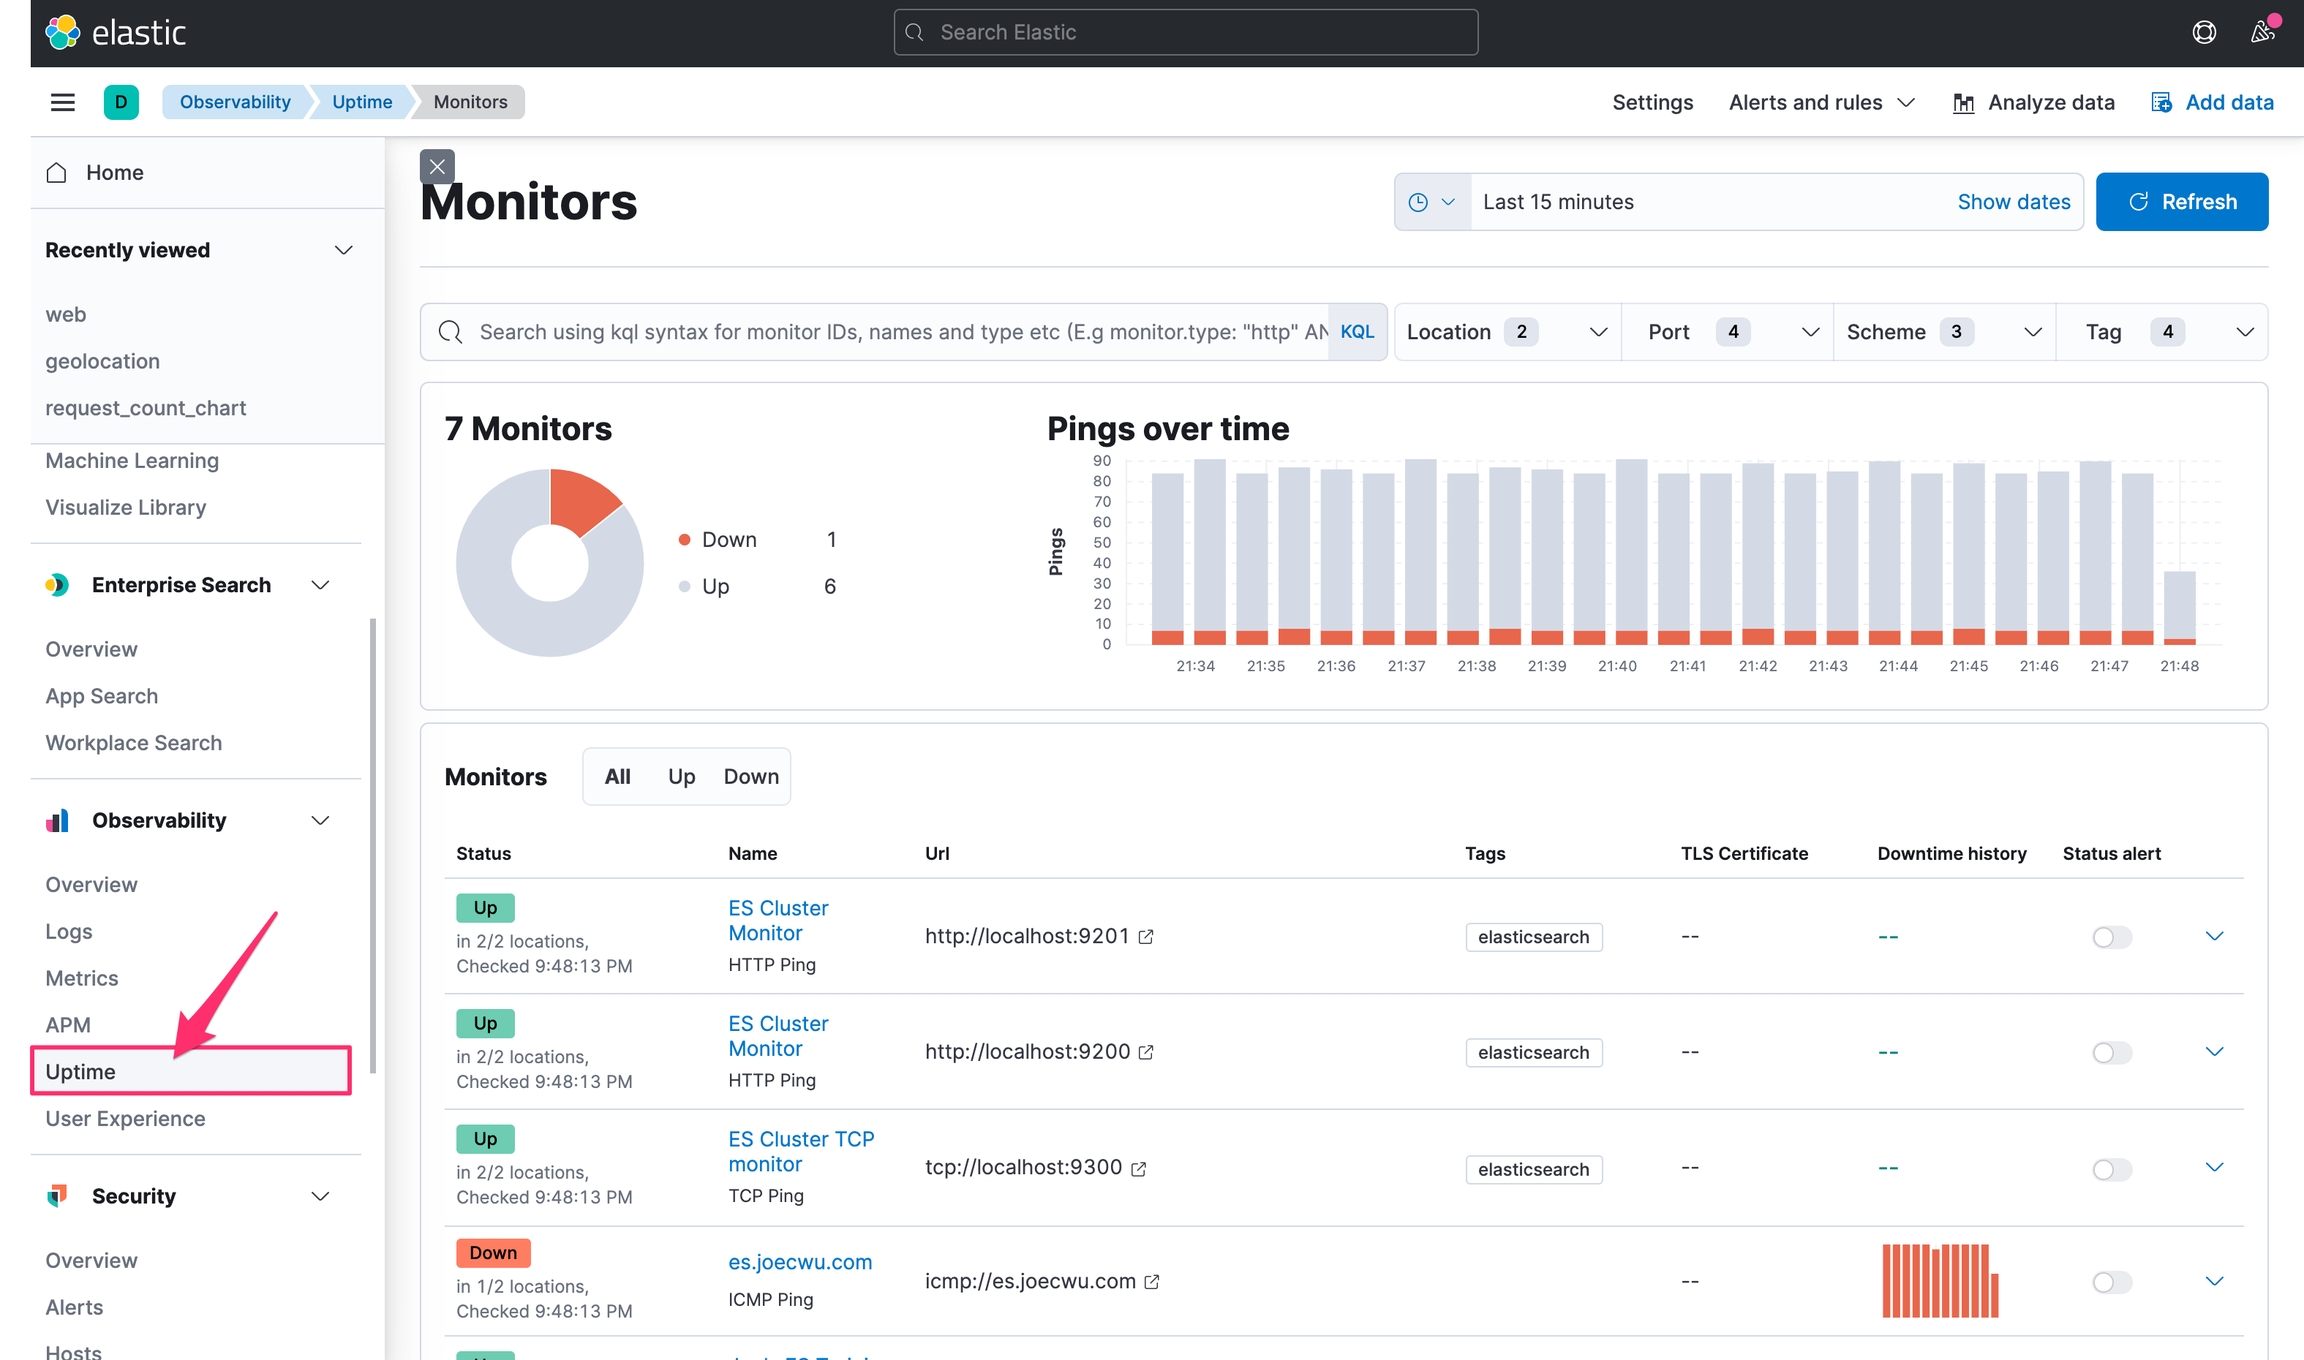
Task: Open the hamburger navigation menu
Action: [x=62, y=102]
